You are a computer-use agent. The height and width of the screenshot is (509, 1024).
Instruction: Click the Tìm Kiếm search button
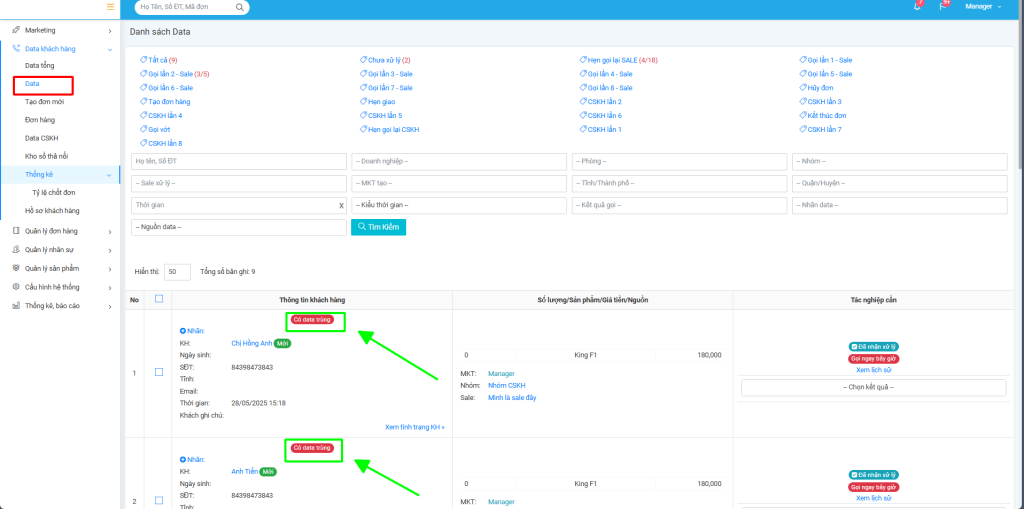tap(378, 227)
